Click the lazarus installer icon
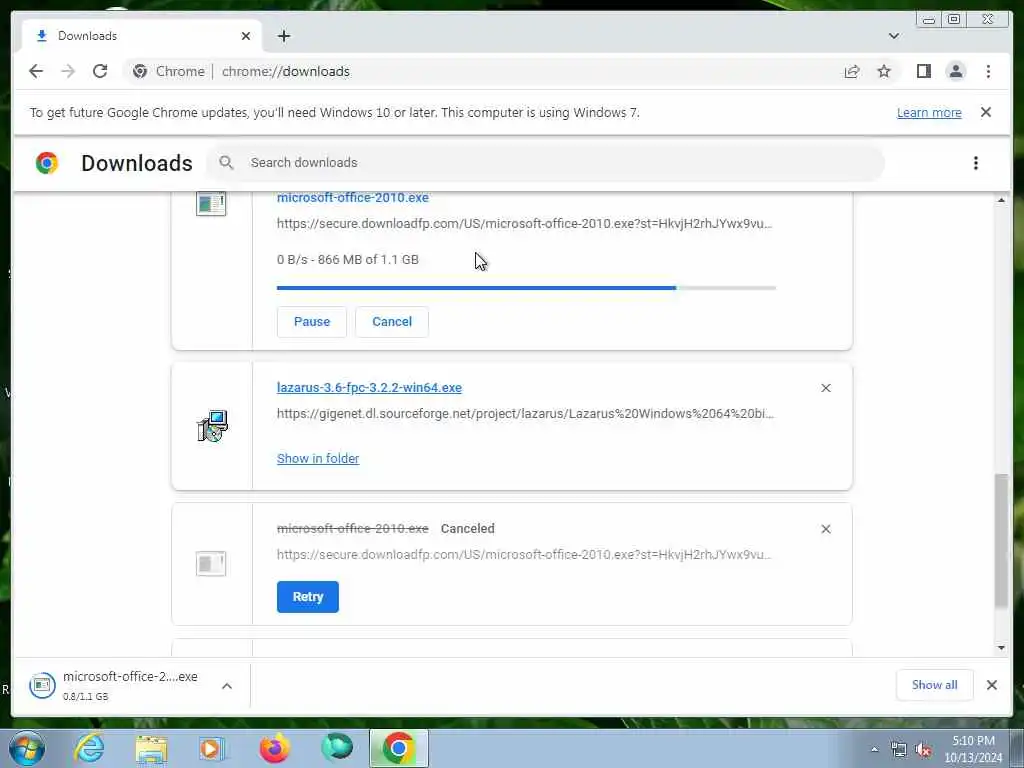 click(212, 426)
